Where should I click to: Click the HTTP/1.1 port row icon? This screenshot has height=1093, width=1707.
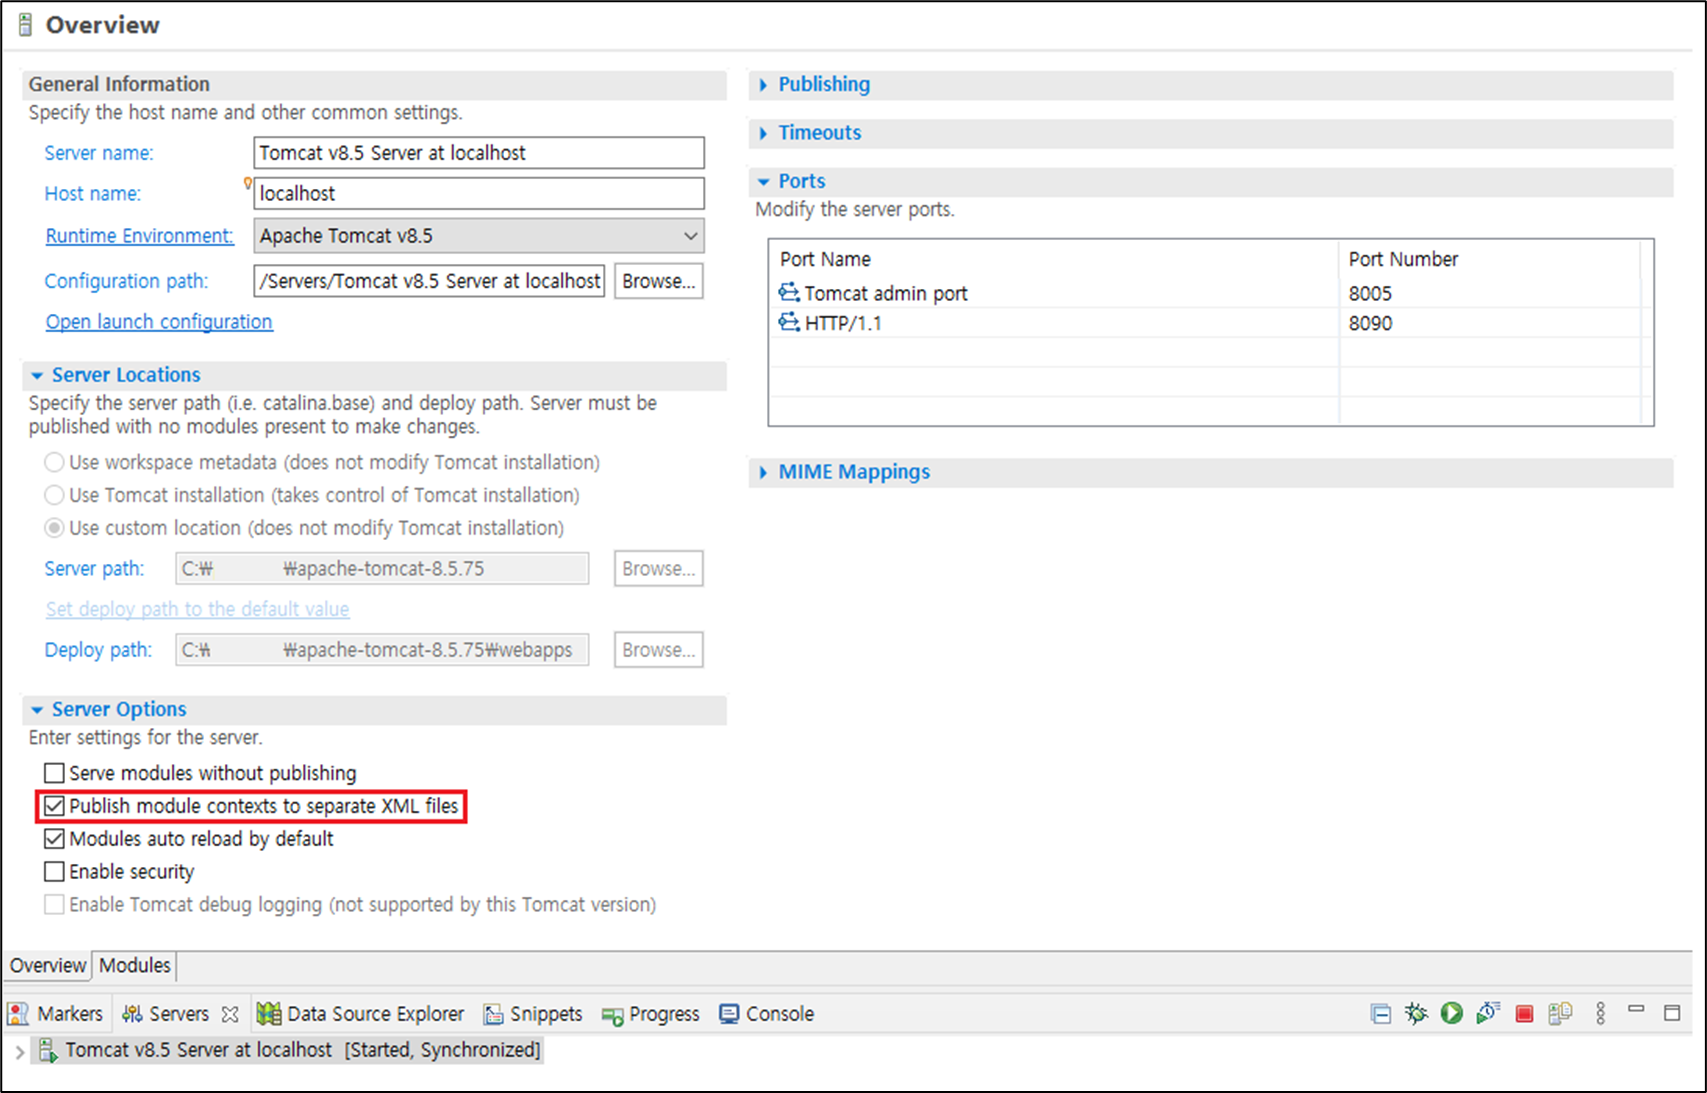(x=789, y=322)
